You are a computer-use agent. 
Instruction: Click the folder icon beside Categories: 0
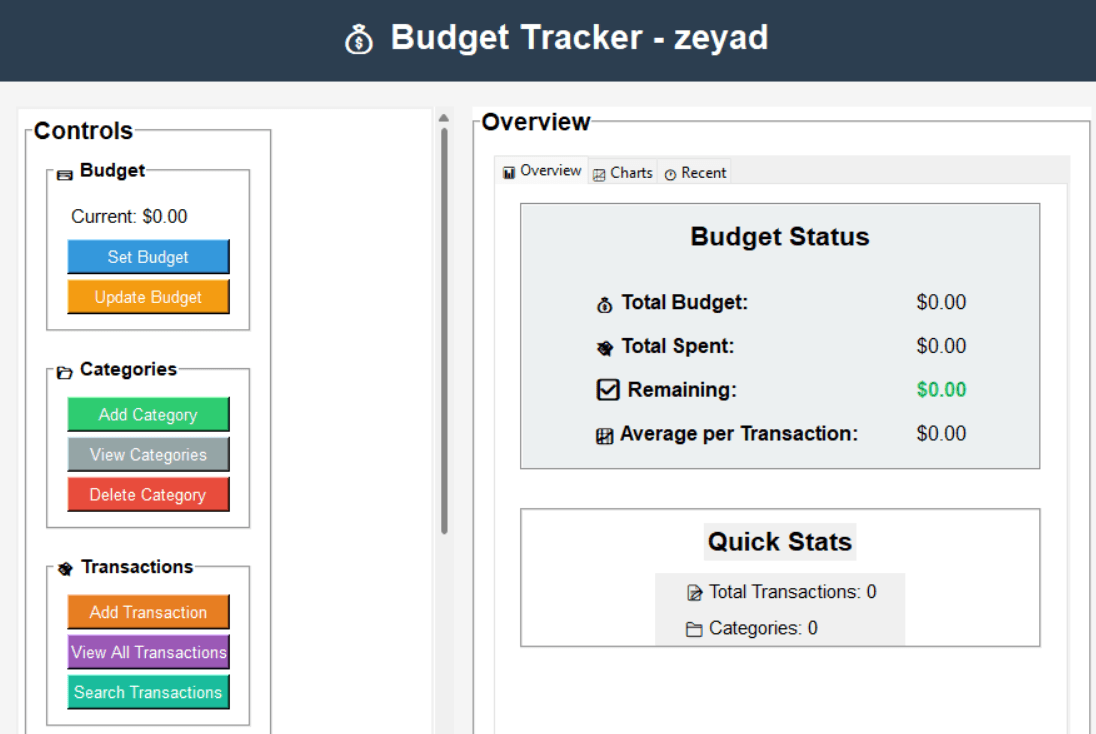pos(694,629)
